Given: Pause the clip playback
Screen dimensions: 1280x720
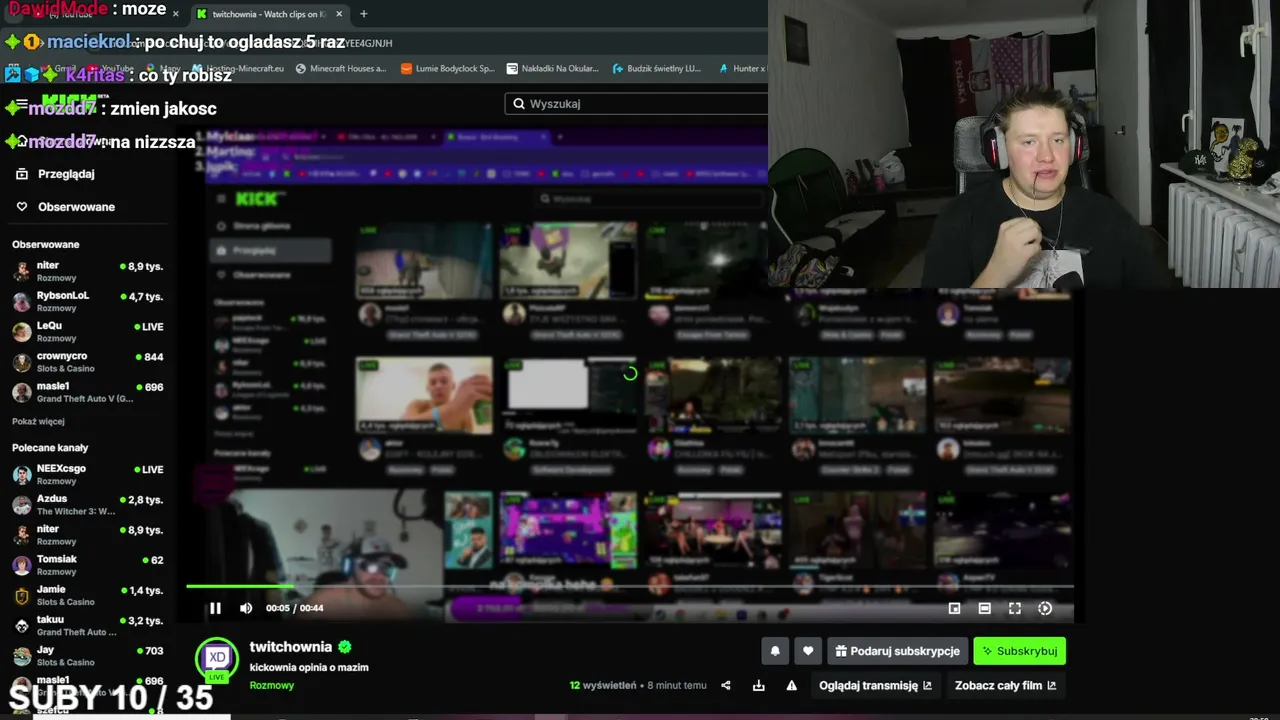Looking at the screenshot, I should pos(215,608).
